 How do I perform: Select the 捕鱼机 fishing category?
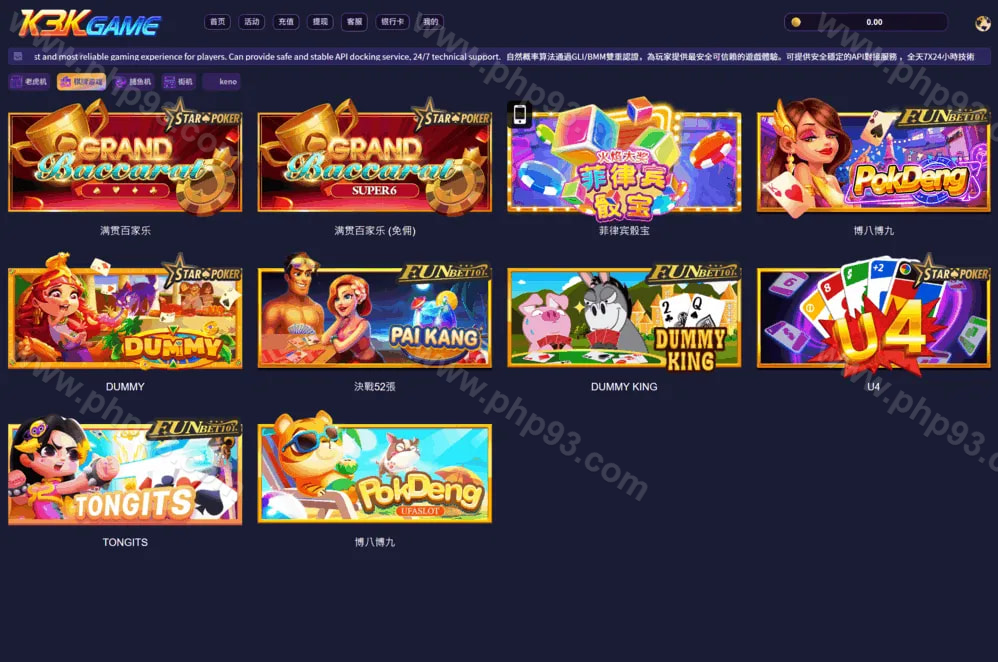[134, 82]
